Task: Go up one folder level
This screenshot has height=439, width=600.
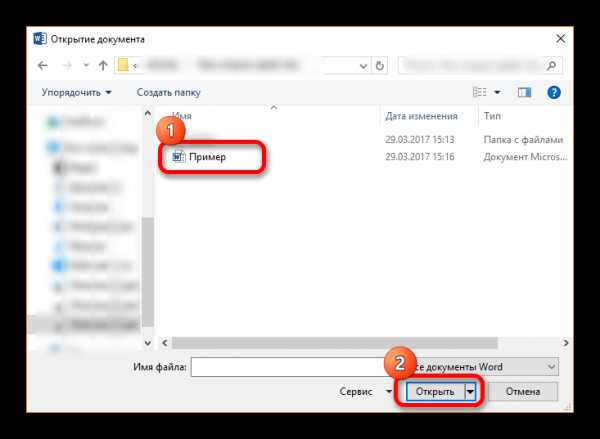Action: tap(103, 65)
